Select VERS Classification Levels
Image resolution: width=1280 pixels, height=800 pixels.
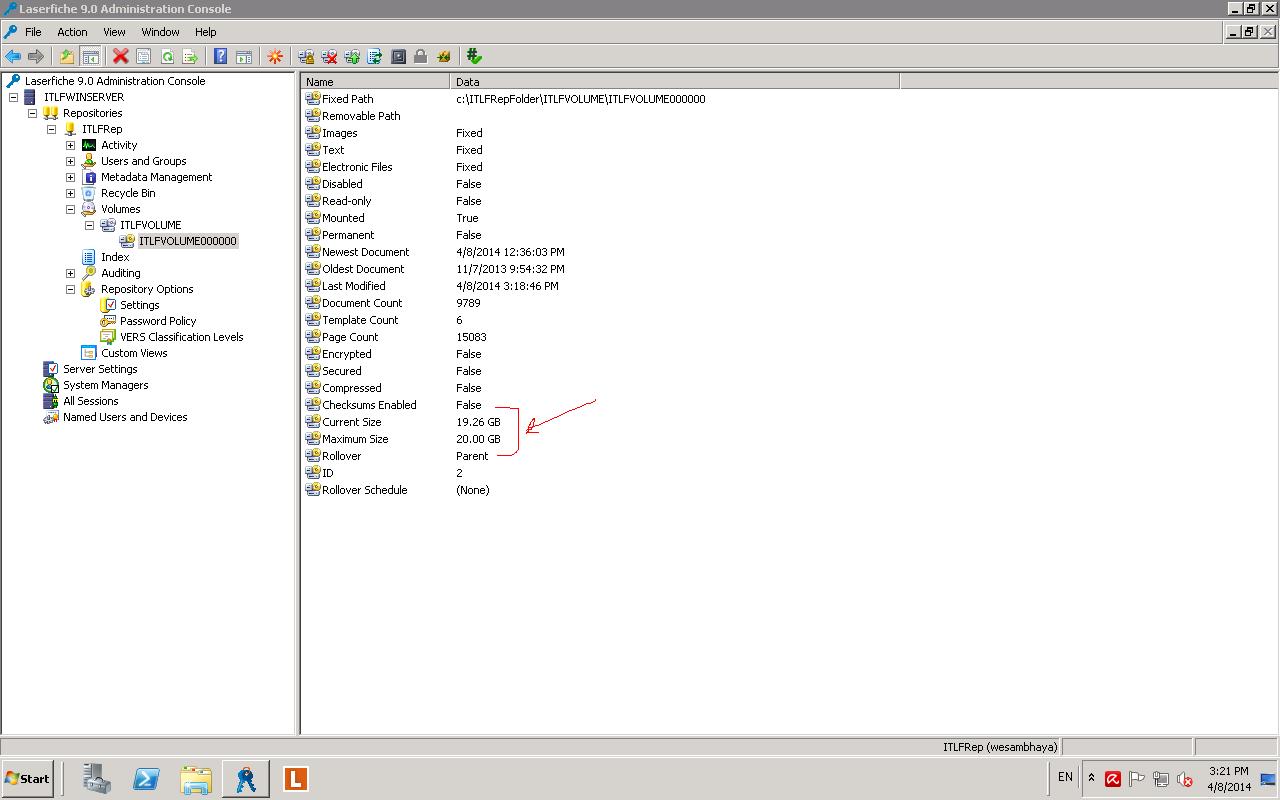[x=182, y=337]
